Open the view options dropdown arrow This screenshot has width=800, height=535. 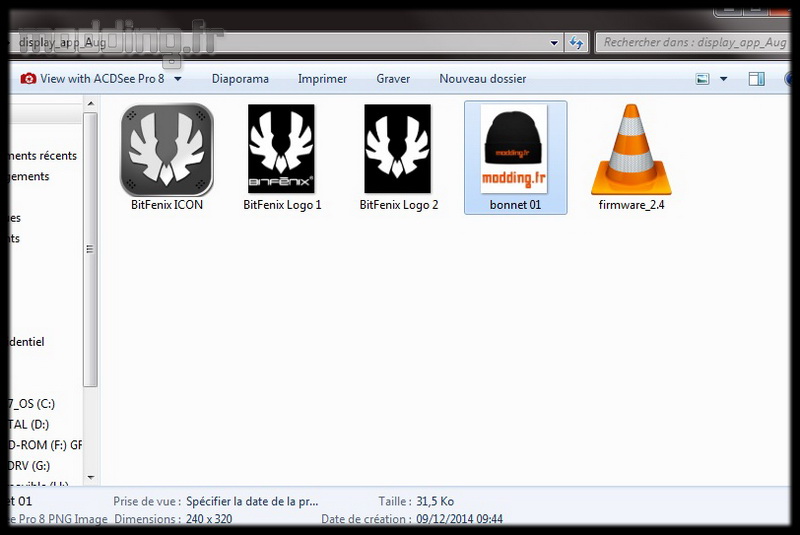tap(723, 79)
